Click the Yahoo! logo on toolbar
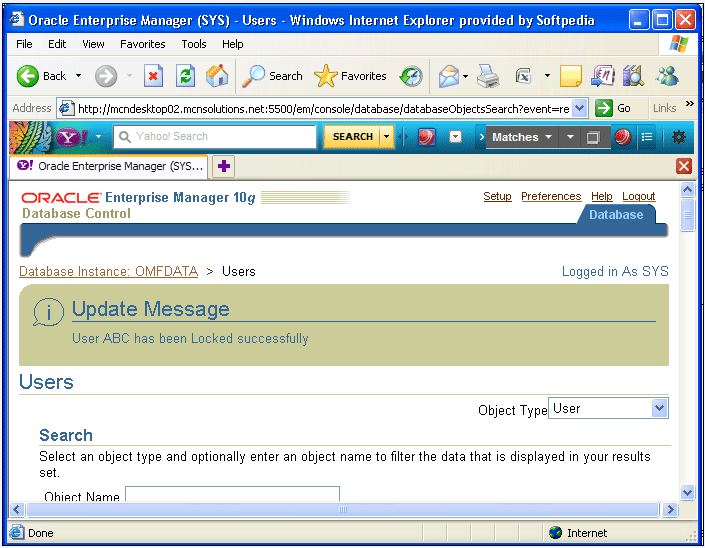The height and width of the screenshot is (548, 705). pos(71,137)
